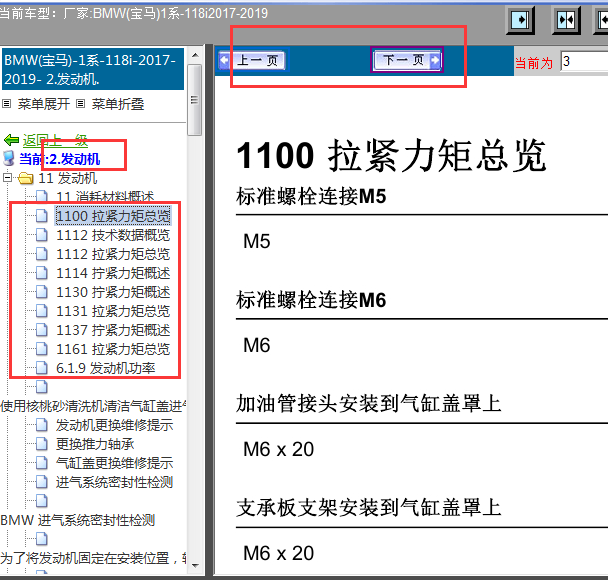Click page icon beside 发动机更换维修提示
The height and width of the screenshot is (580, 608).
click(x=42, y=425)
